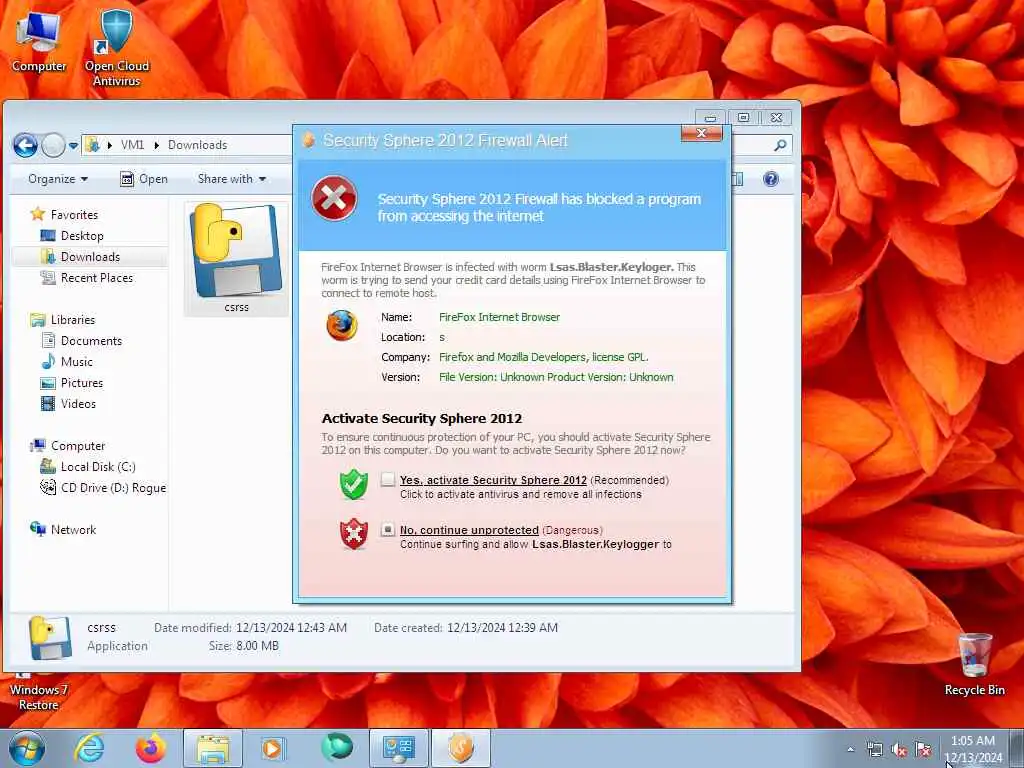This screenshot has width=1024, height=768.
Task: Open the Share with menu
Action: (x=232, y=179)
